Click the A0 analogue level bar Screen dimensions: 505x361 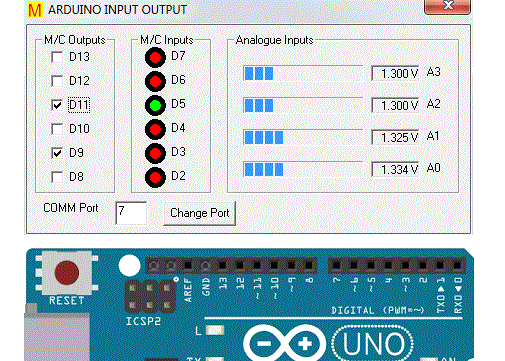coord(303,169)
